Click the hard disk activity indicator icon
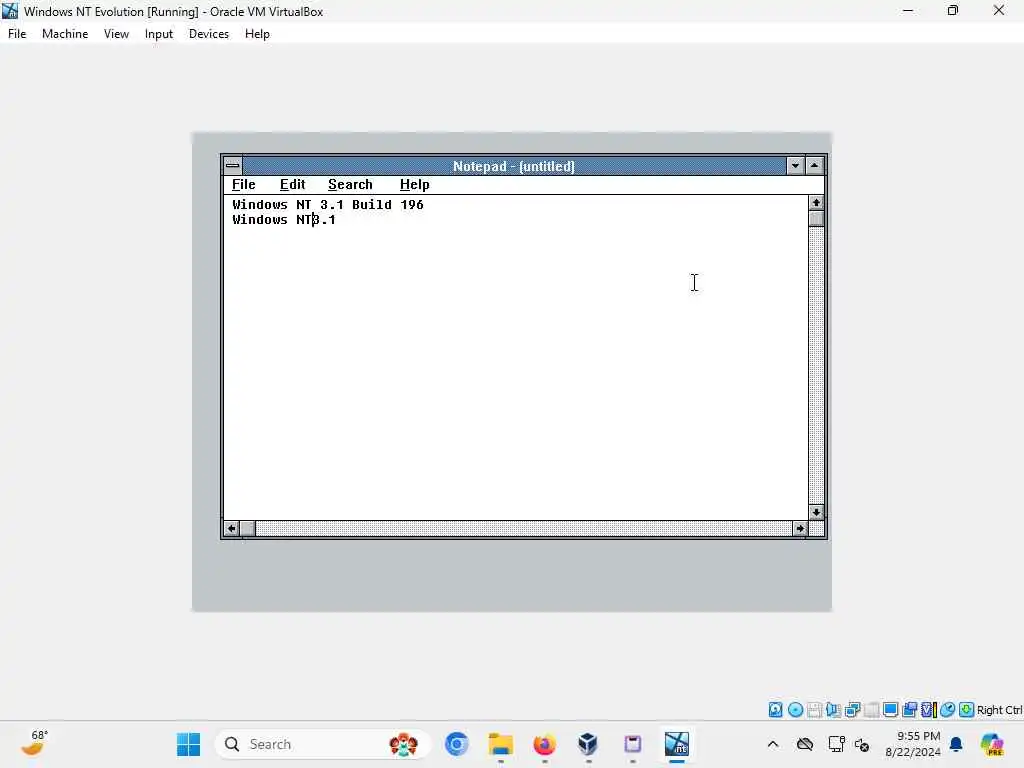Image resolution: width=1024 pixels, height=768 pixels. click(x=775, y=710)
